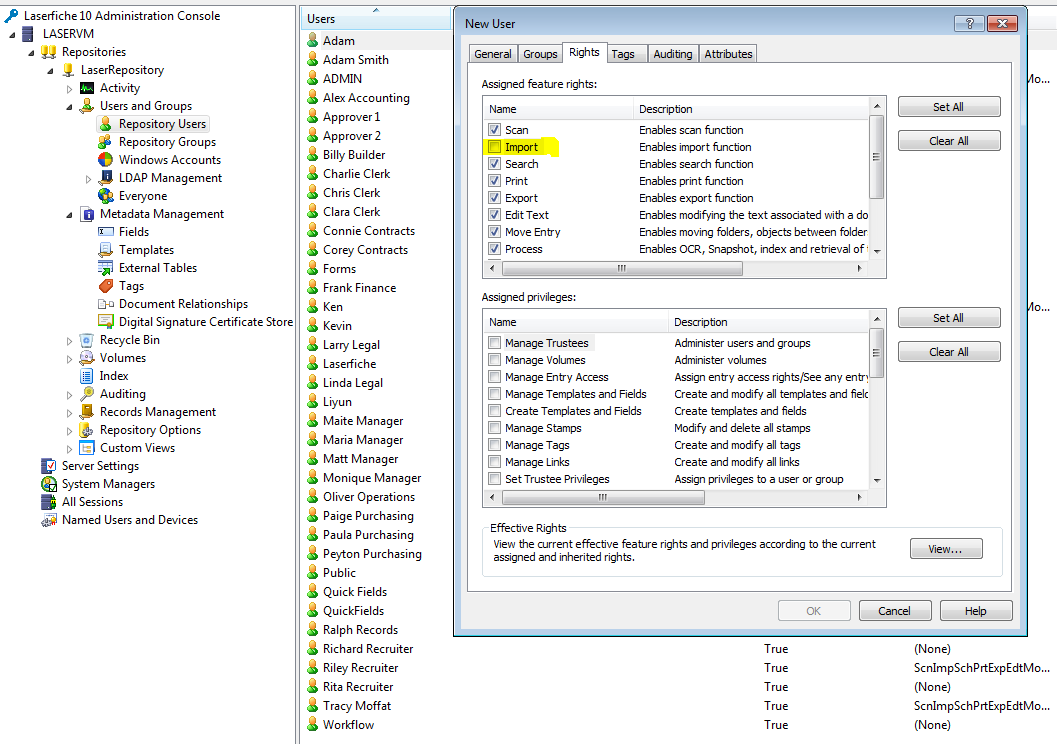Viewport: 1057px width, 744px height.
Task: Switch to the Attributes tab
Action: (728, 54)
